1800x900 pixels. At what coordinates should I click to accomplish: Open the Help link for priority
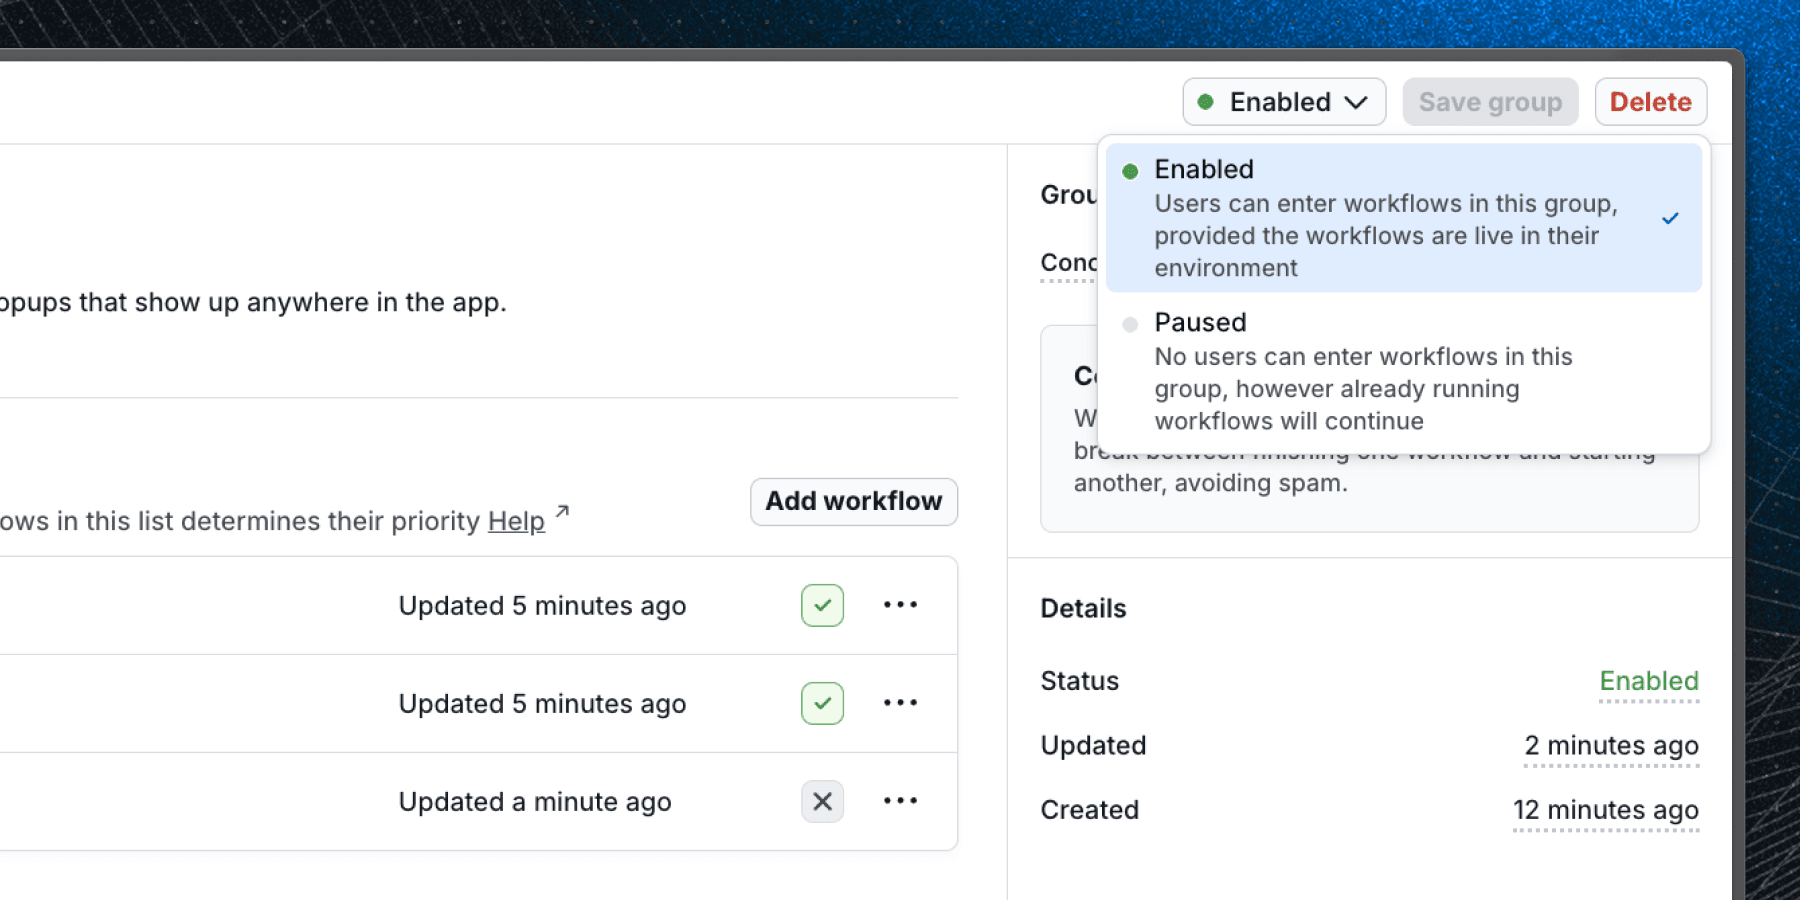(x=516, y=521)
